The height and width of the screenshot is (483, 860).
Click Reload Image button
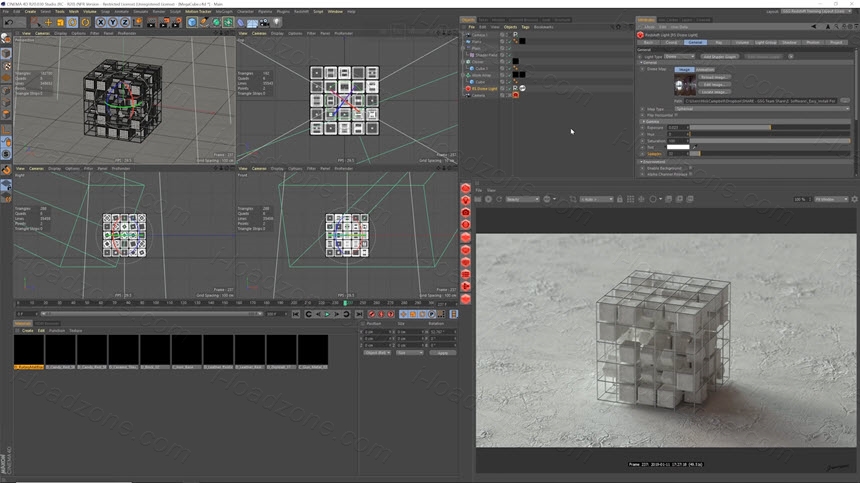[x=714, y=78]
